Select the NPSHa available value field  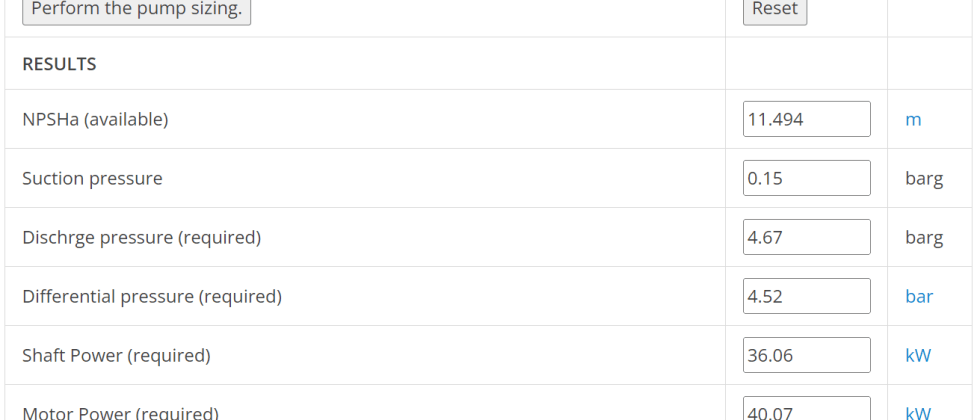point(806,119)
